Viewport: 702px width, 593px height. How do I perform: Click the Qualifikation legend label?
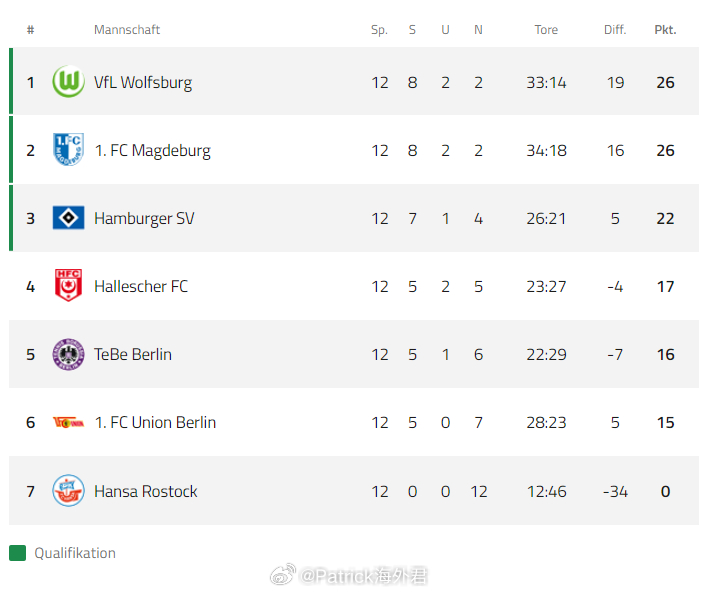tap(75, 553)
